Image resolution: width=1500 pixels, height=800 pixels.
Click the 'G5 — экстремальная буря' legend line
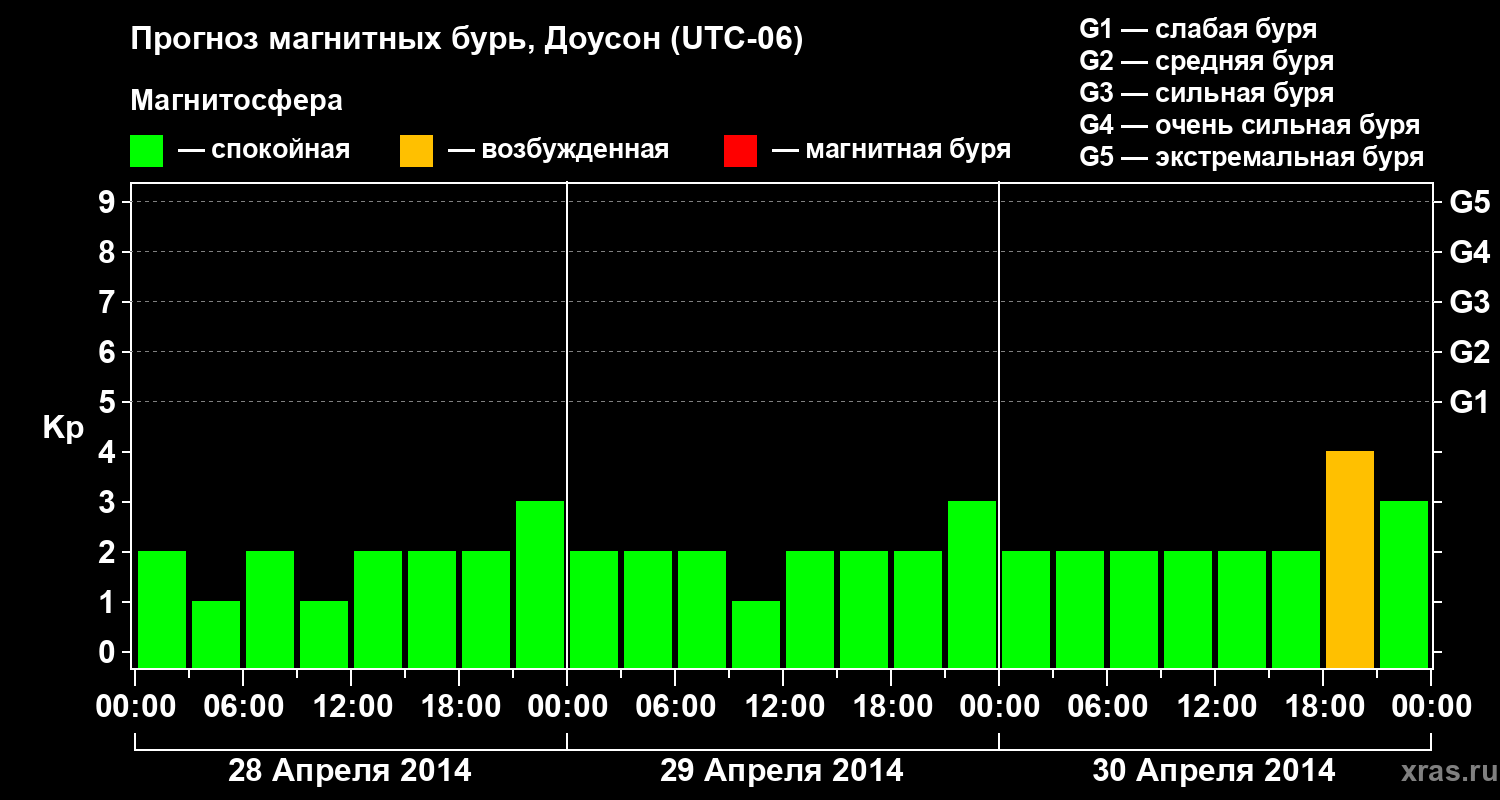tap(1251, 157)
